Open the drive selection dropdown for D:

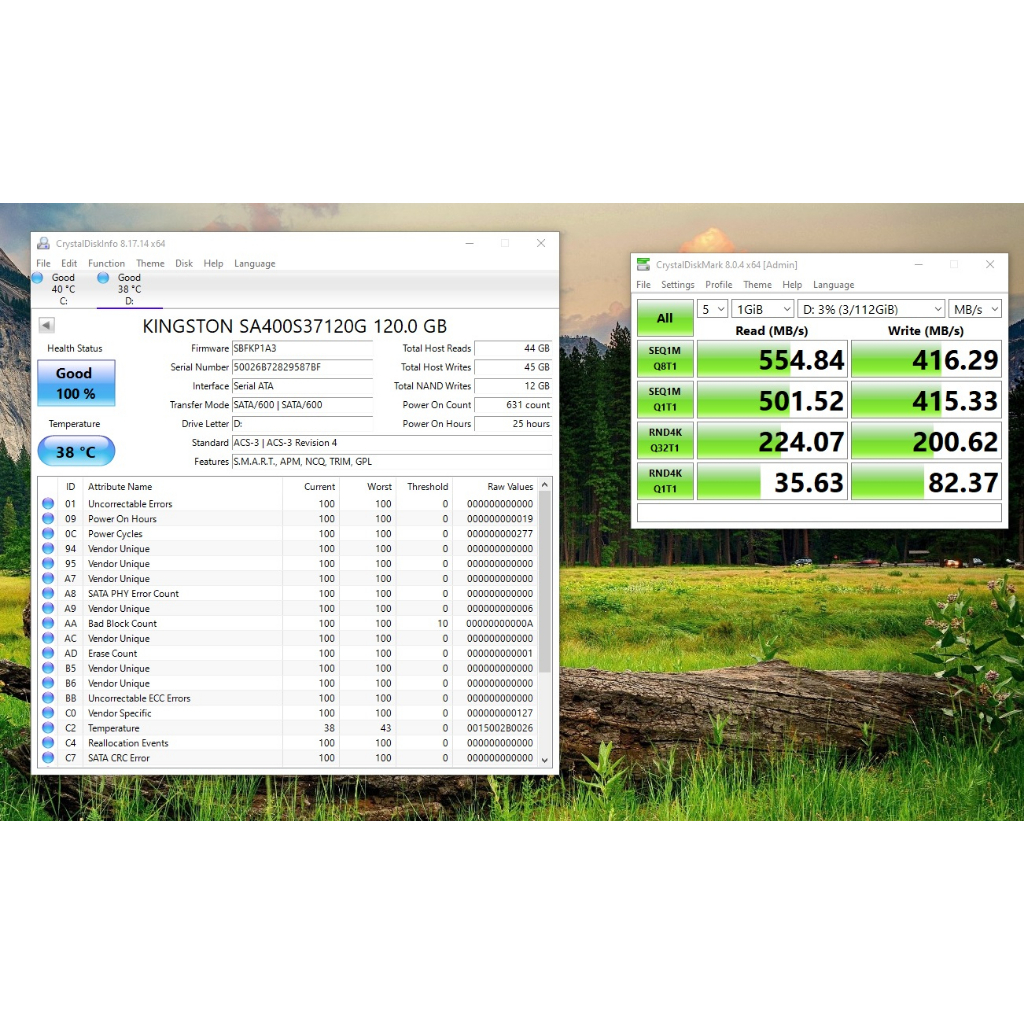(871, 308)
